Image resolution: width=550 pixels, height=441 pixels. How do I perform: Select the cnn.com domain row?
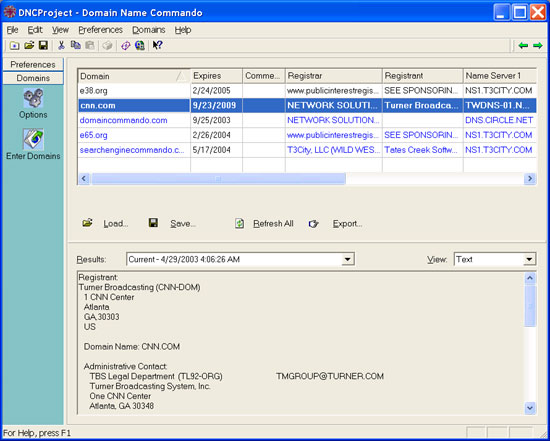coord(307,106)
